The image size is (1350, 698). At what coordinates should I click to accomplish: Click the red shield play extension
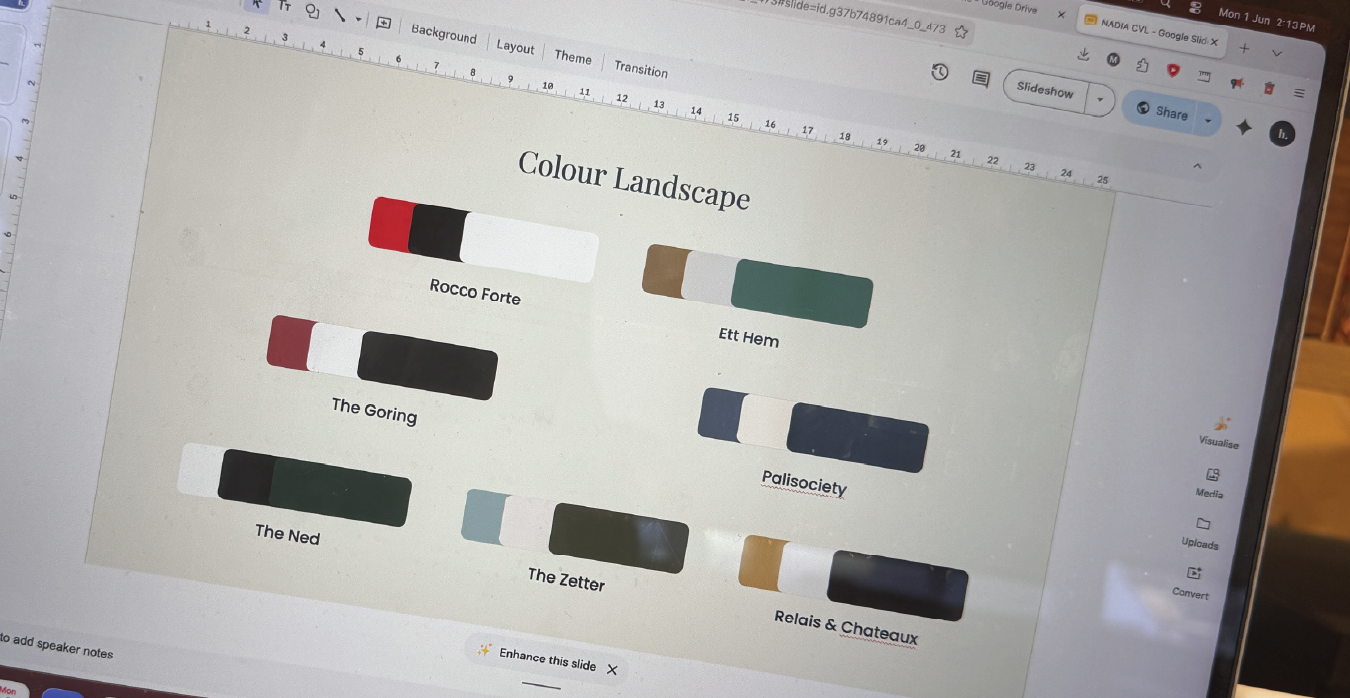(x=1173, y=70)
